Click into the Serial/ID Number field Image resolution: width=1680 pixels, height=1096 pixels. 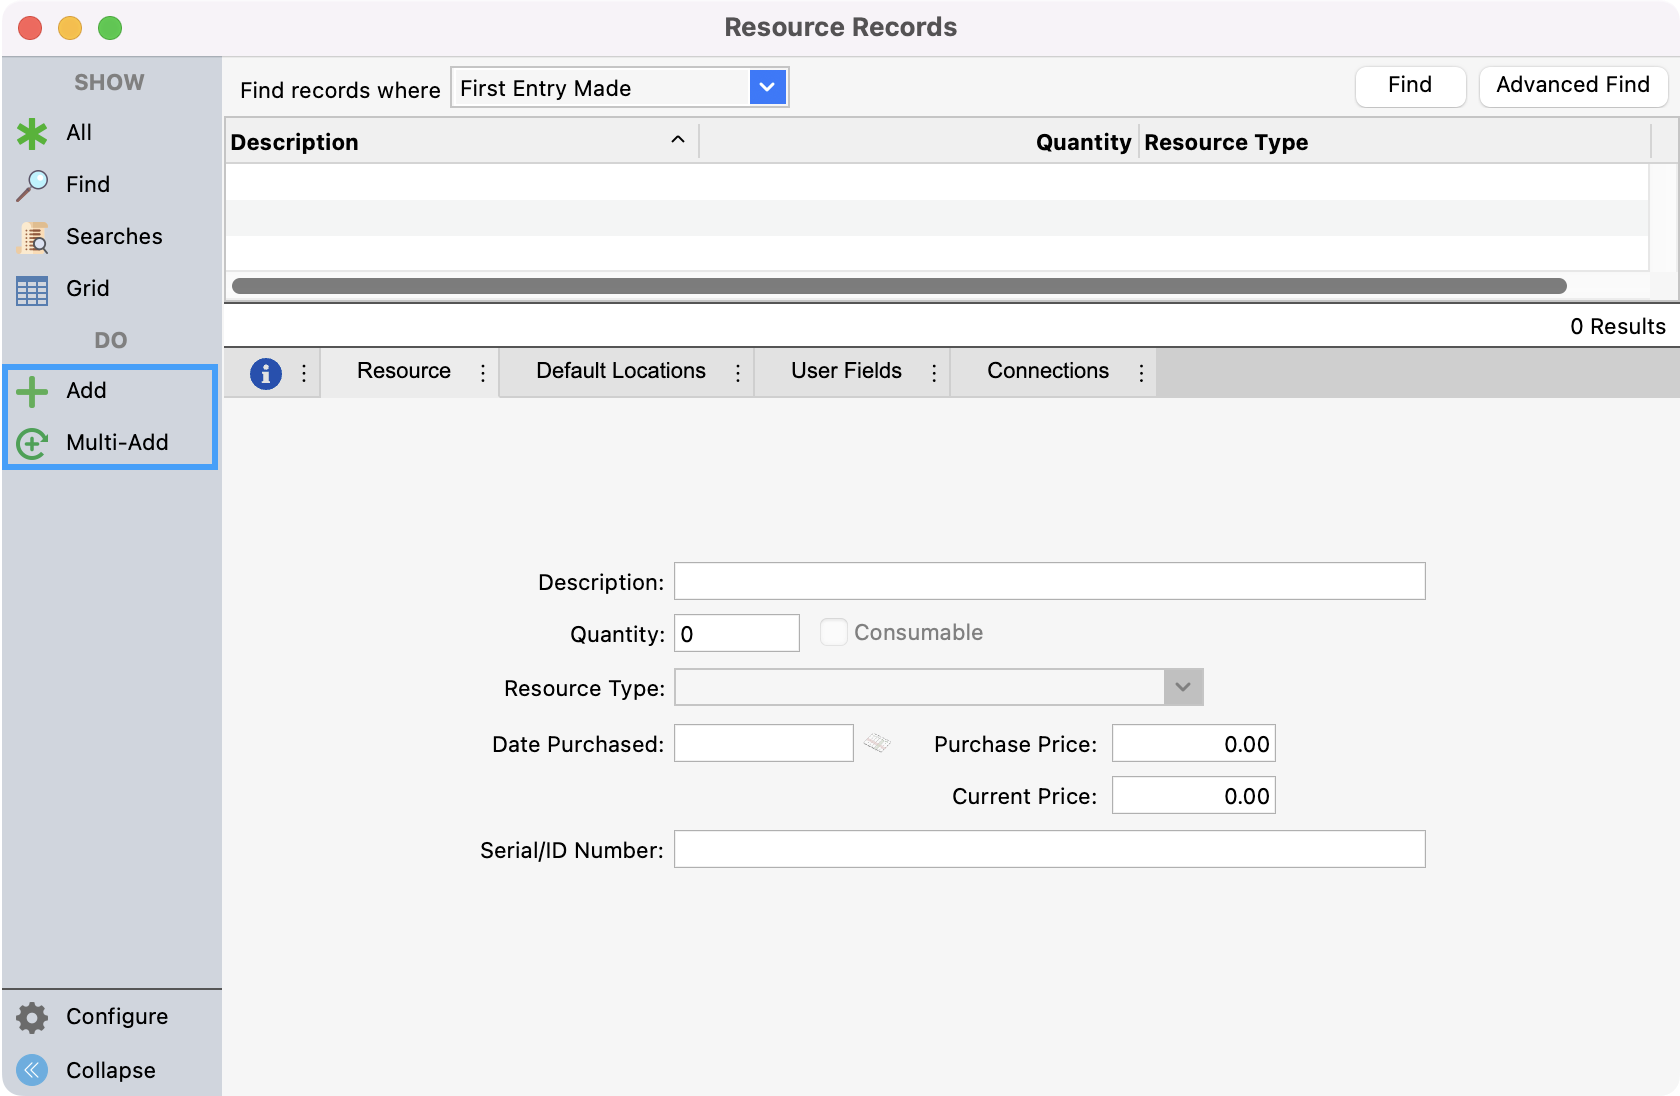(x=1049, y=849)
